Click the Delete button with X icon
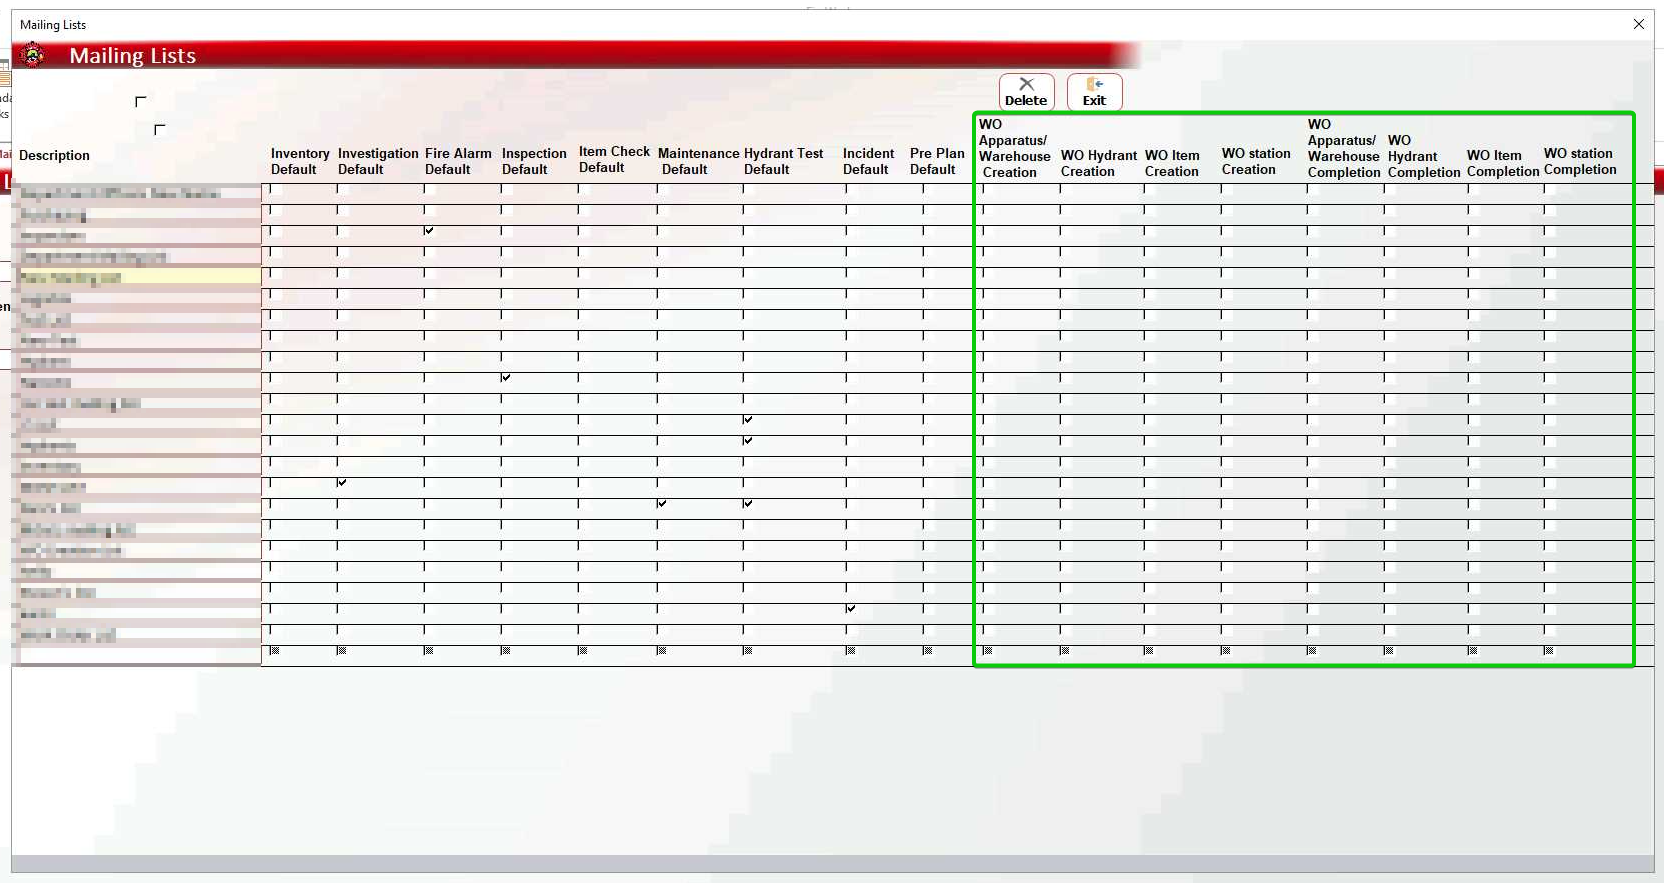 pyautogui.click(x=1026, y=91)
